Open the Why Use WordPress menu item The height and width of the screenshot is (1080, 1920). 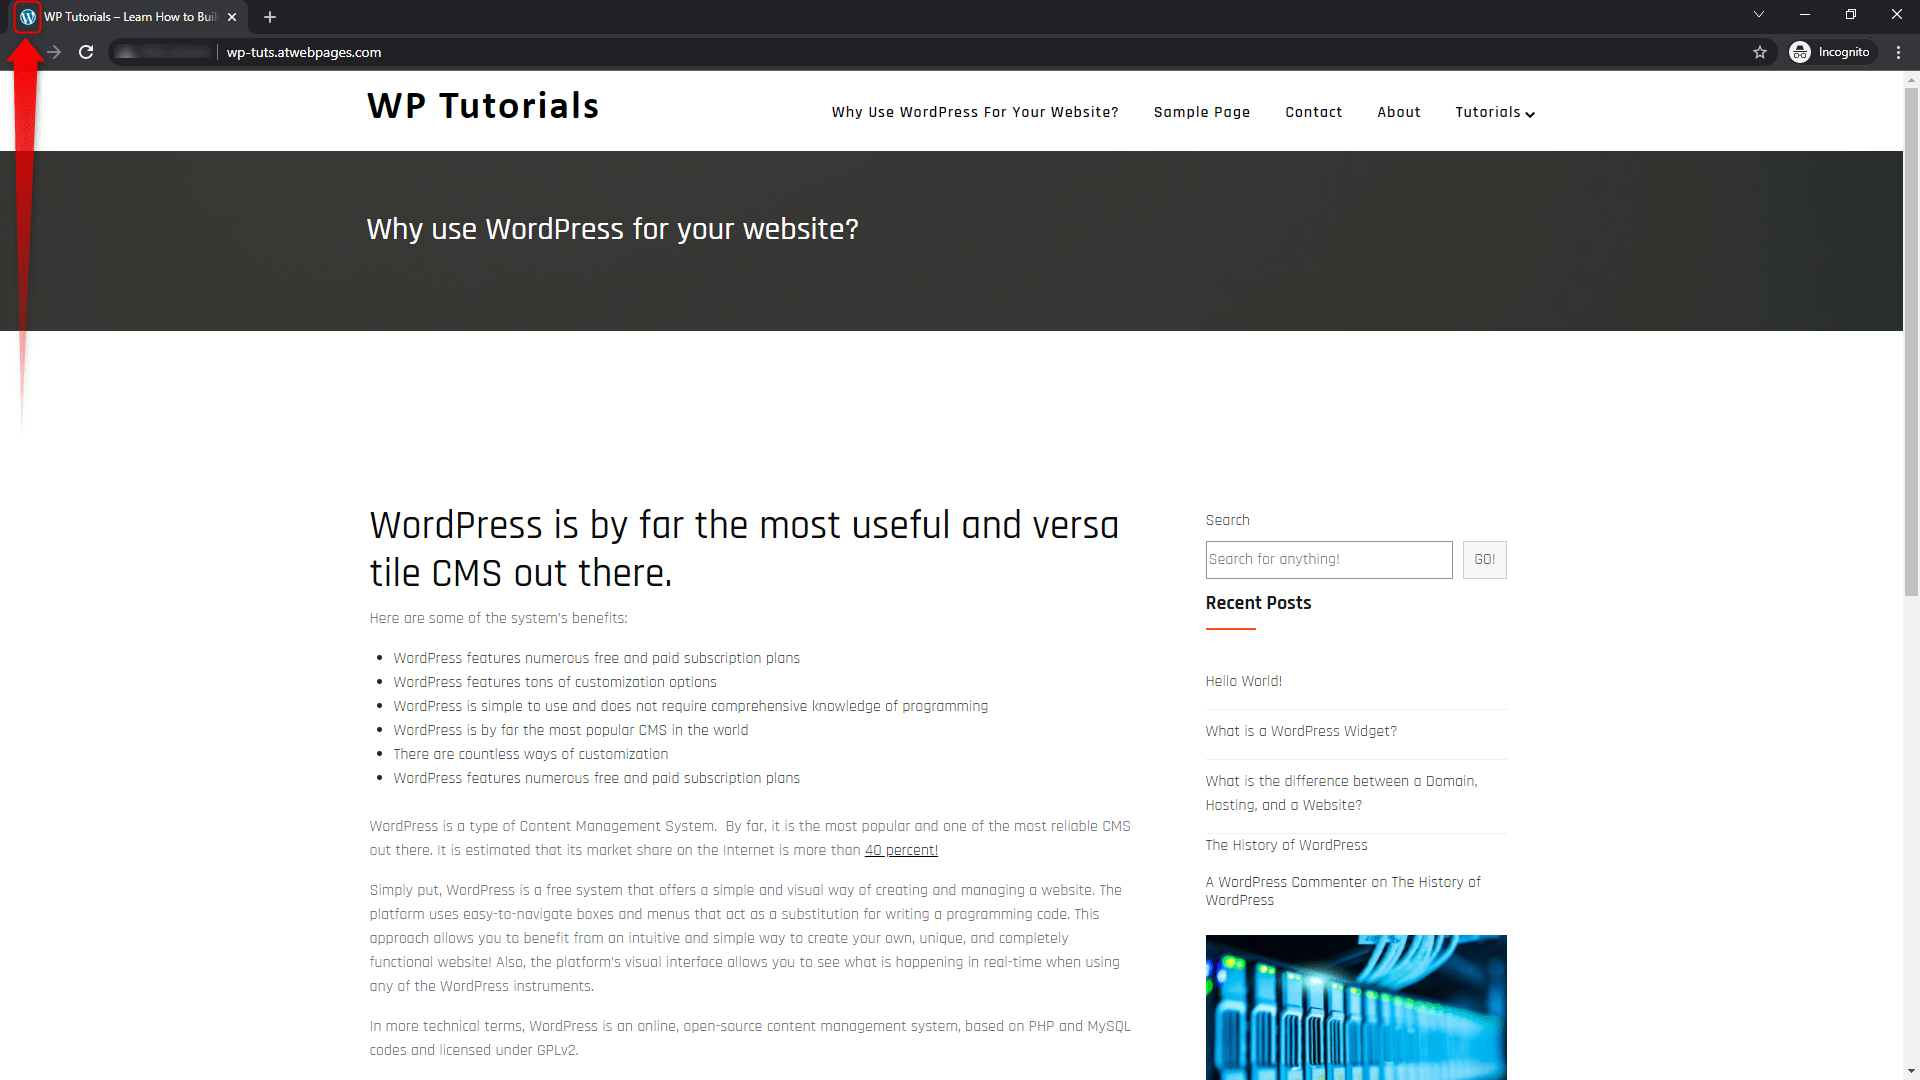point(975,112)
